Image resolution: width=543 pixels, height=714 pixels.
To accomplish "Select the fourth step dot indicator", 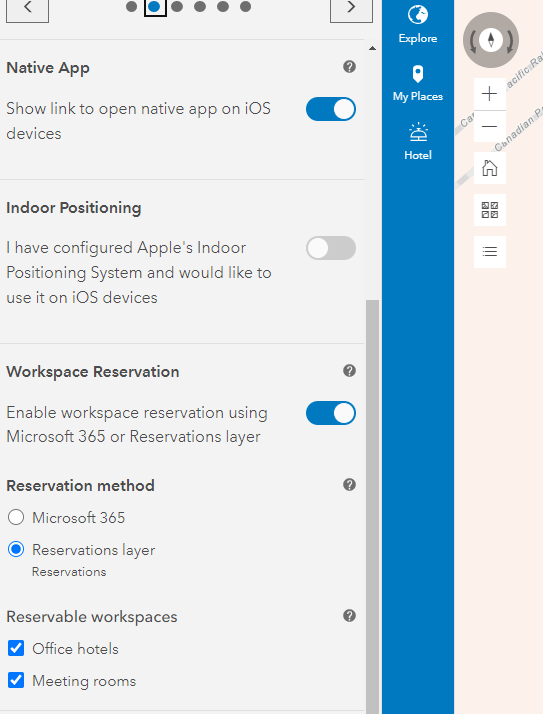I will click(200, 6).
